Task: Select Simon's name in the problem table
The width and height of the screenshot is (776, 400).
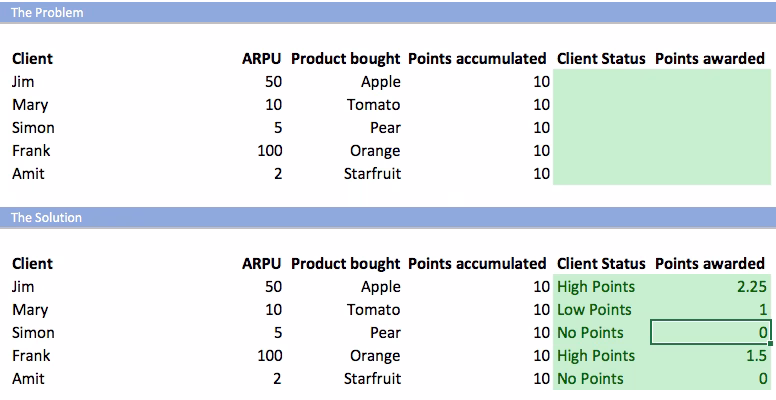Action: (x=33, y=128)
